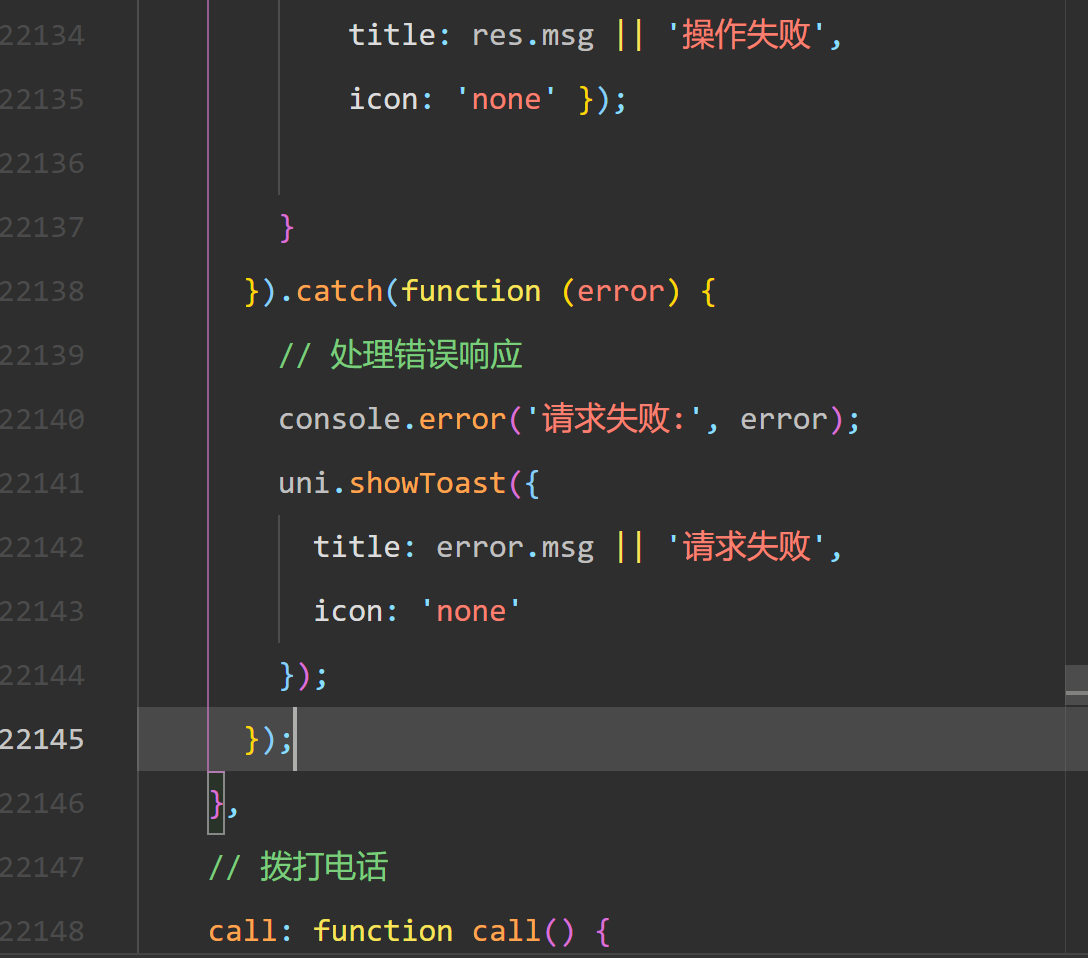Click the console.error call
The width and height of the screenshot is (1088, 958).
coord(392,420)
